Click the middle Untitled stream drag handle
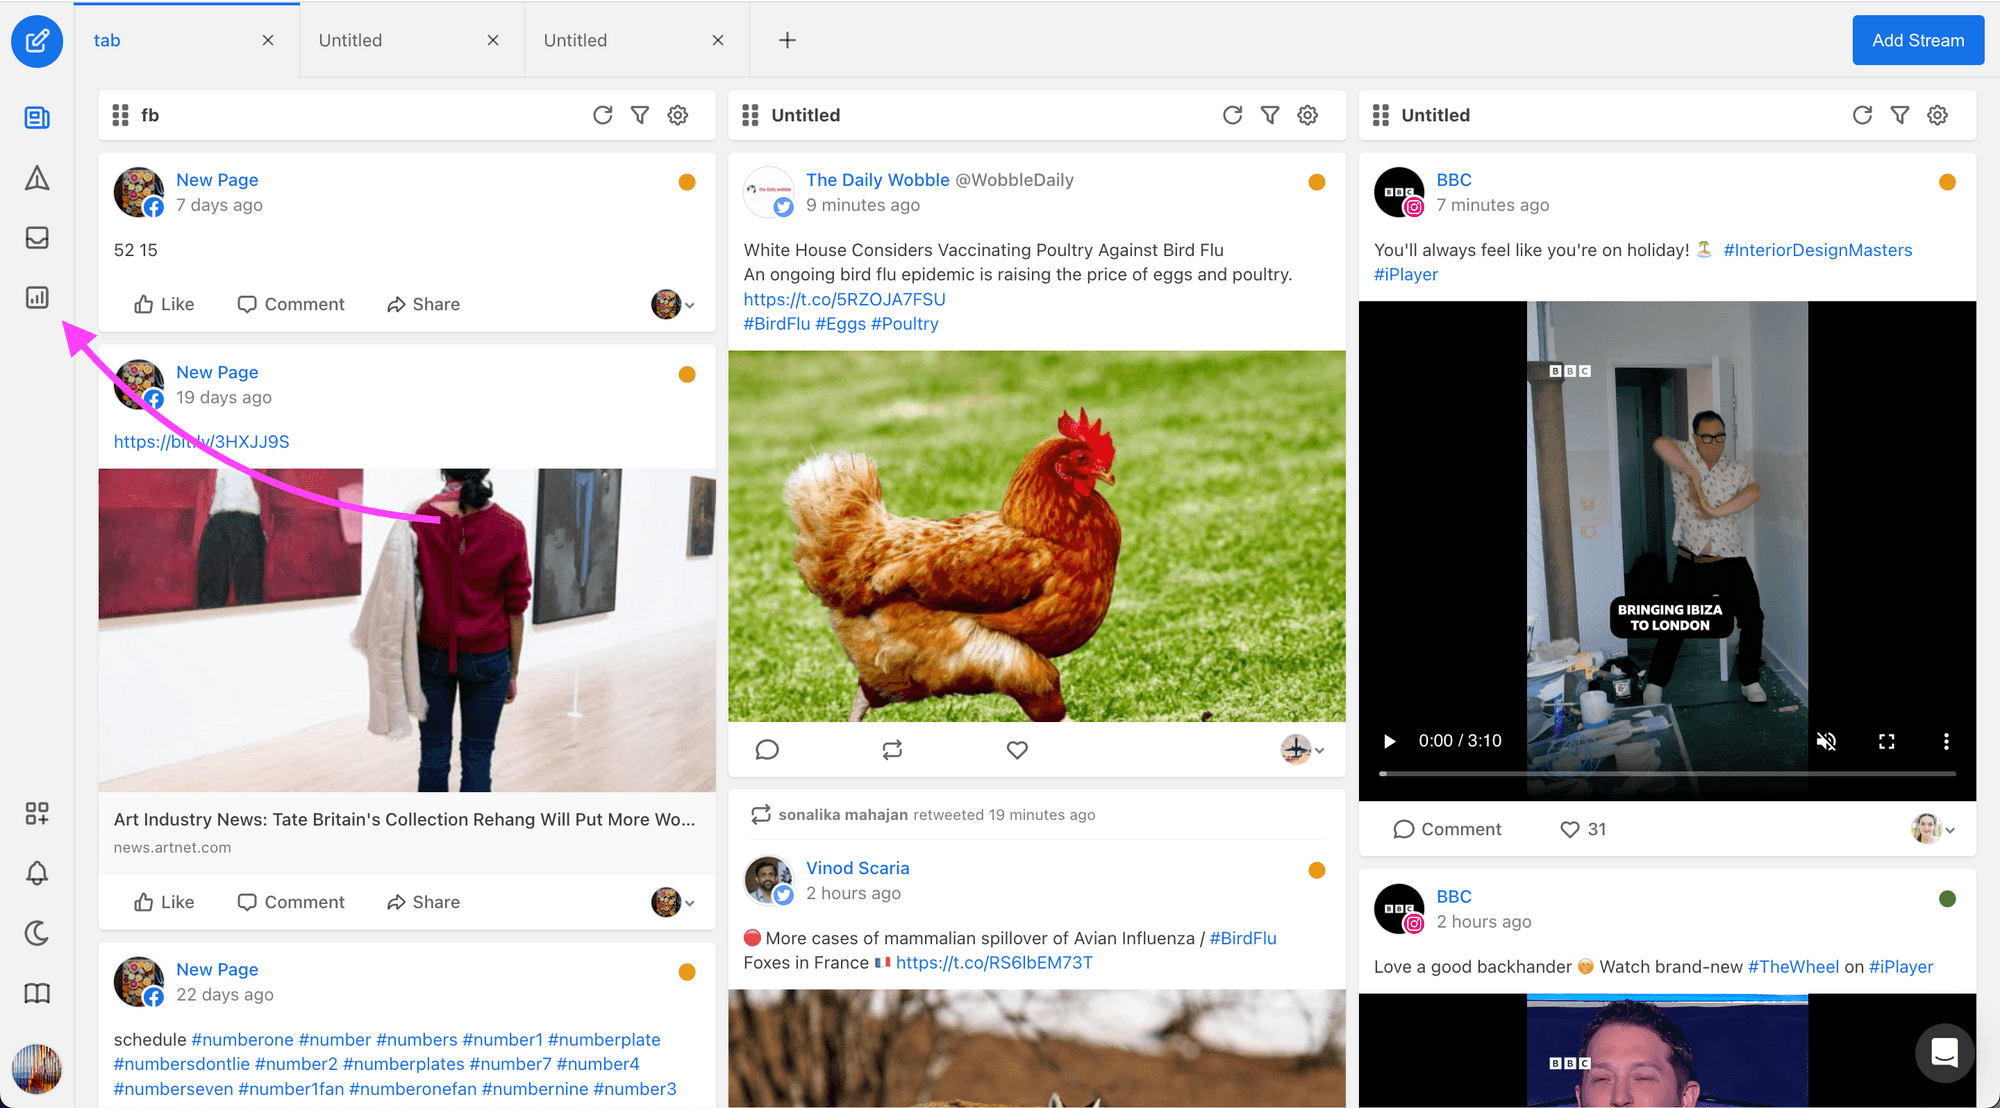The height and width of the screenshot is (1108, 2000). click(x=751, y=115)
